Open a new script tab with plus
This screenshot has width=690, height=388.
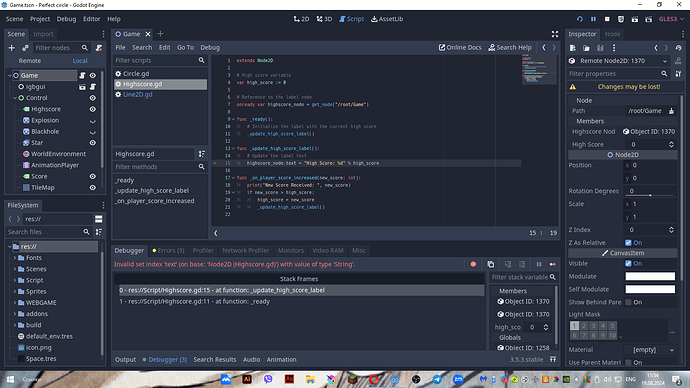(160, 34)
